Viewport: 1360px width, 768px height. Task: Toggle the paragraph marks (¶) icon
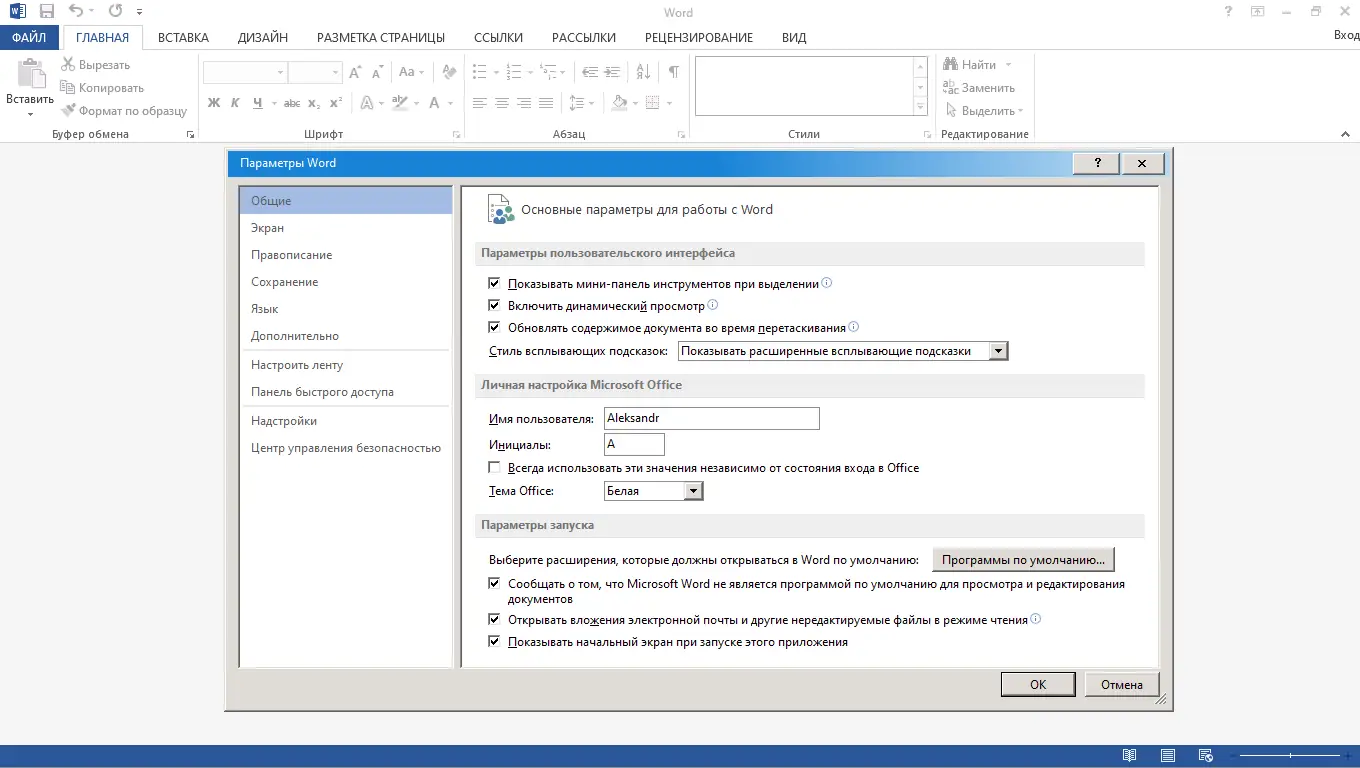point(674,73)
